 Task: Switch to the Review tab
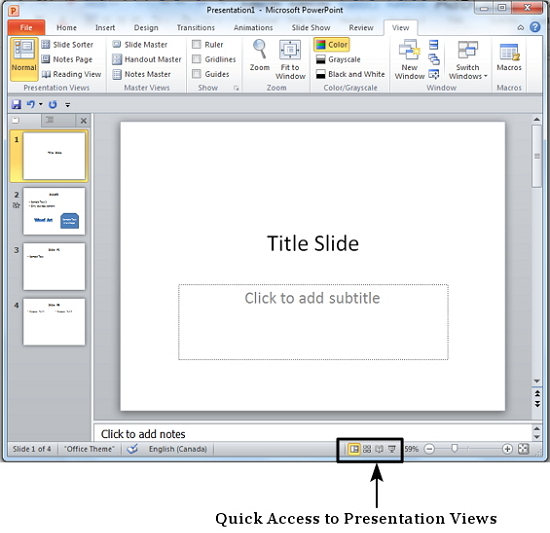tap(361, 27)
